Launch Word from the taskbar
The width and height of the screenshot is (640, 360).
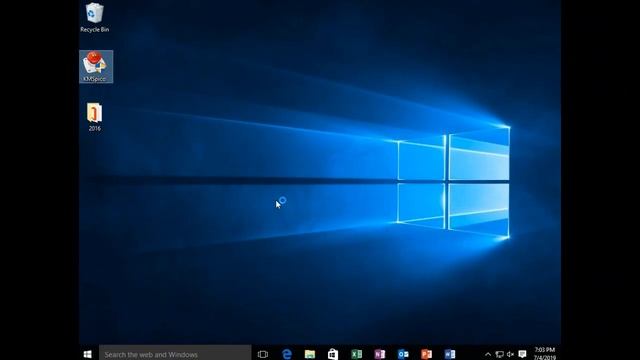coord(450,354)
